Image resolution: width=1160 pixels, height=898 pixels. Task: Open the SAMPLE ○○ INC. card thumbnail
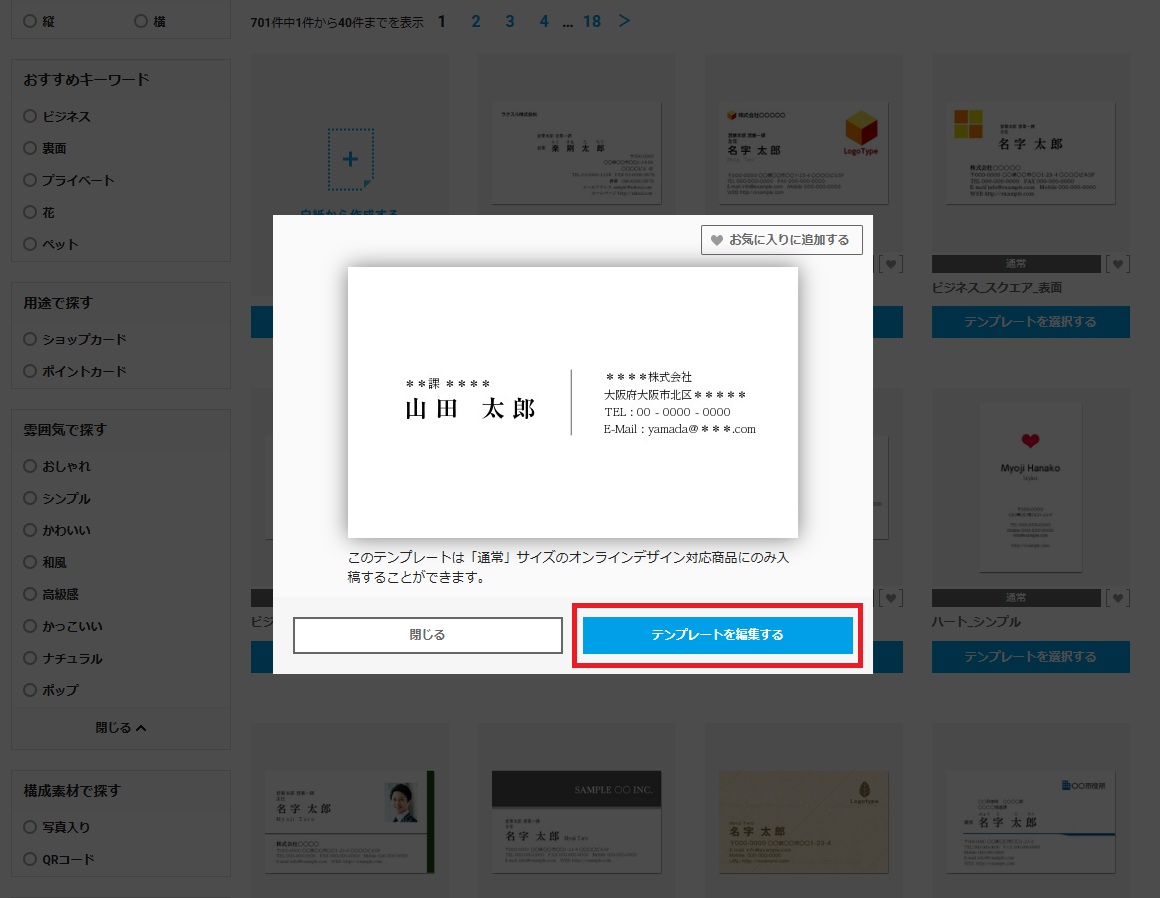576,822
